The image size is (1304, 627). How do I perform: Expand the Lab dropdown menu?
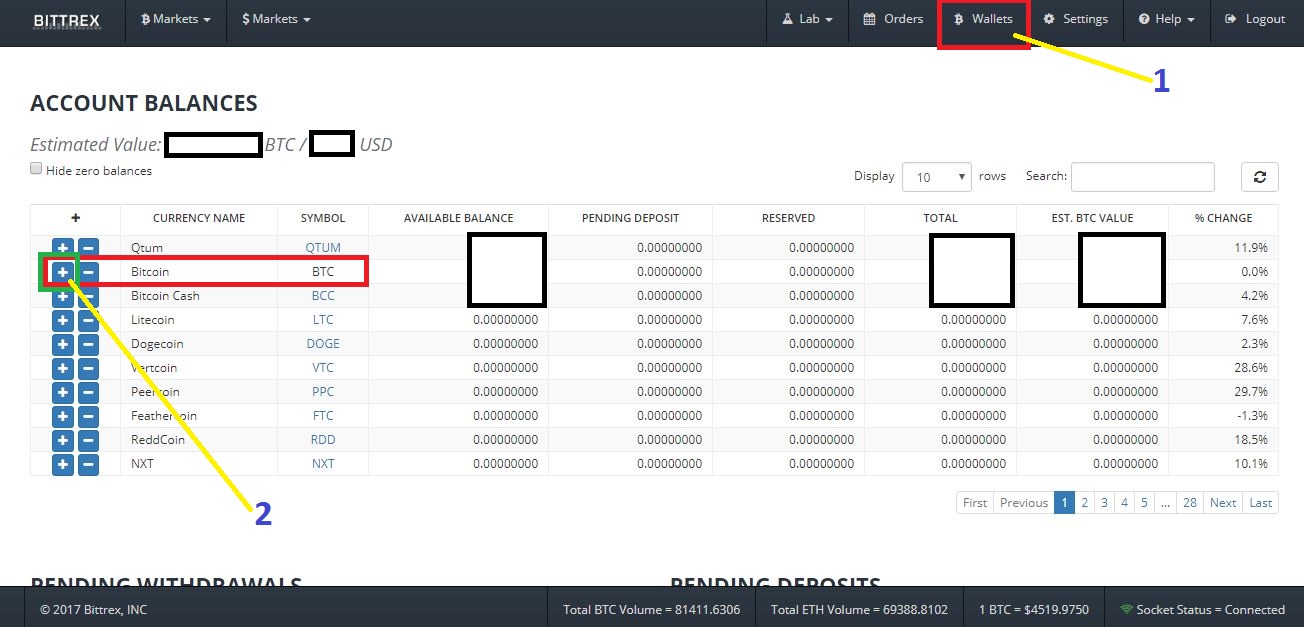807,19
